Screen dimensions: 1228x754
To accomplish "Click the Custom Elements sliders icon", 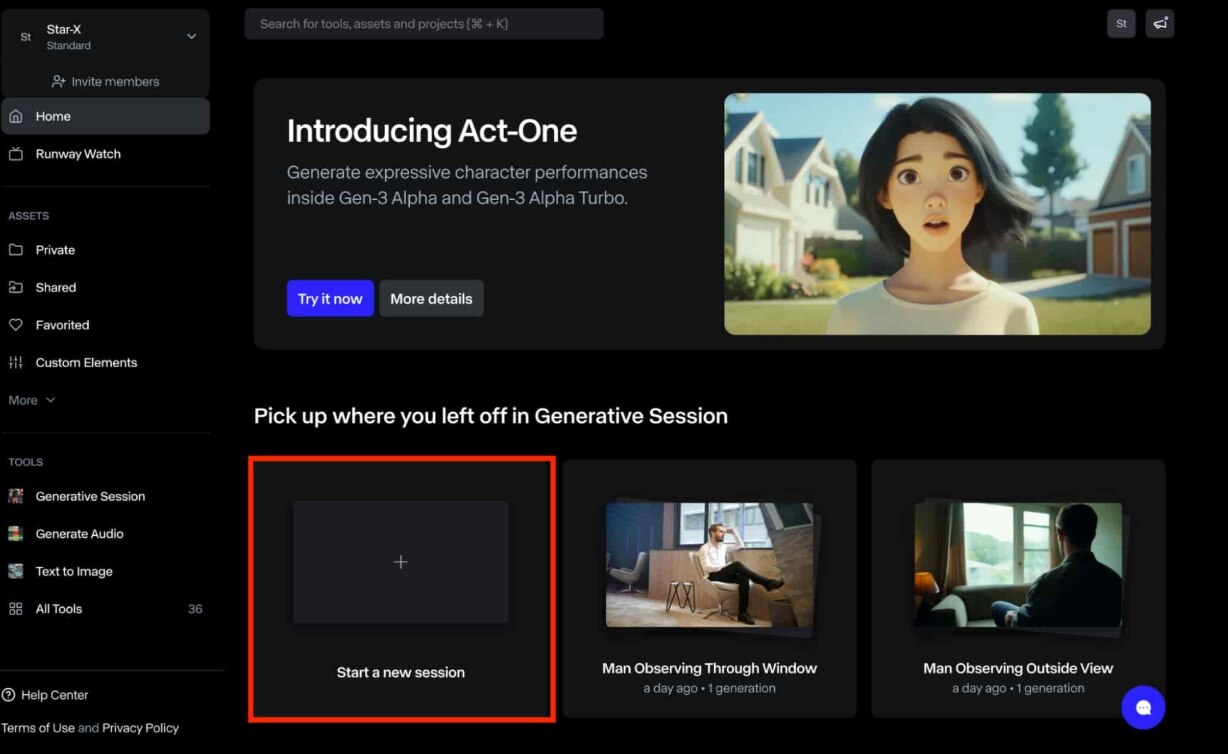I will tap(16, 362).
